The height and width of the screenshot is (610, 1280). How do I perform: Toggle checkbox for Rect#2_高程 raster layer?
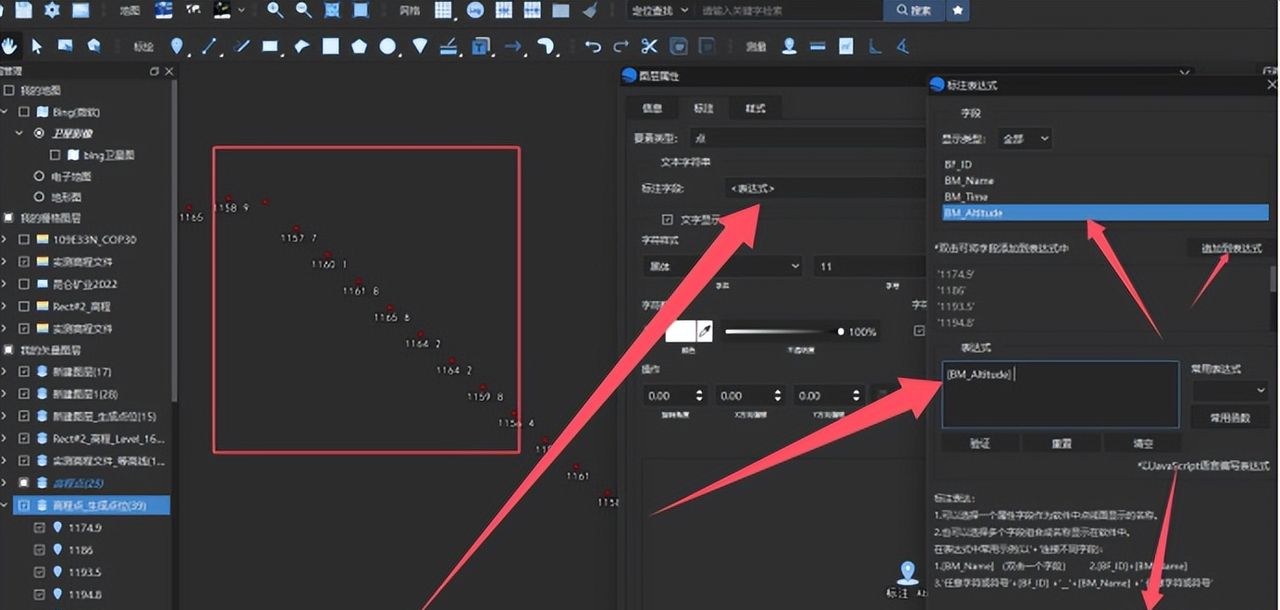coord(25,306)
